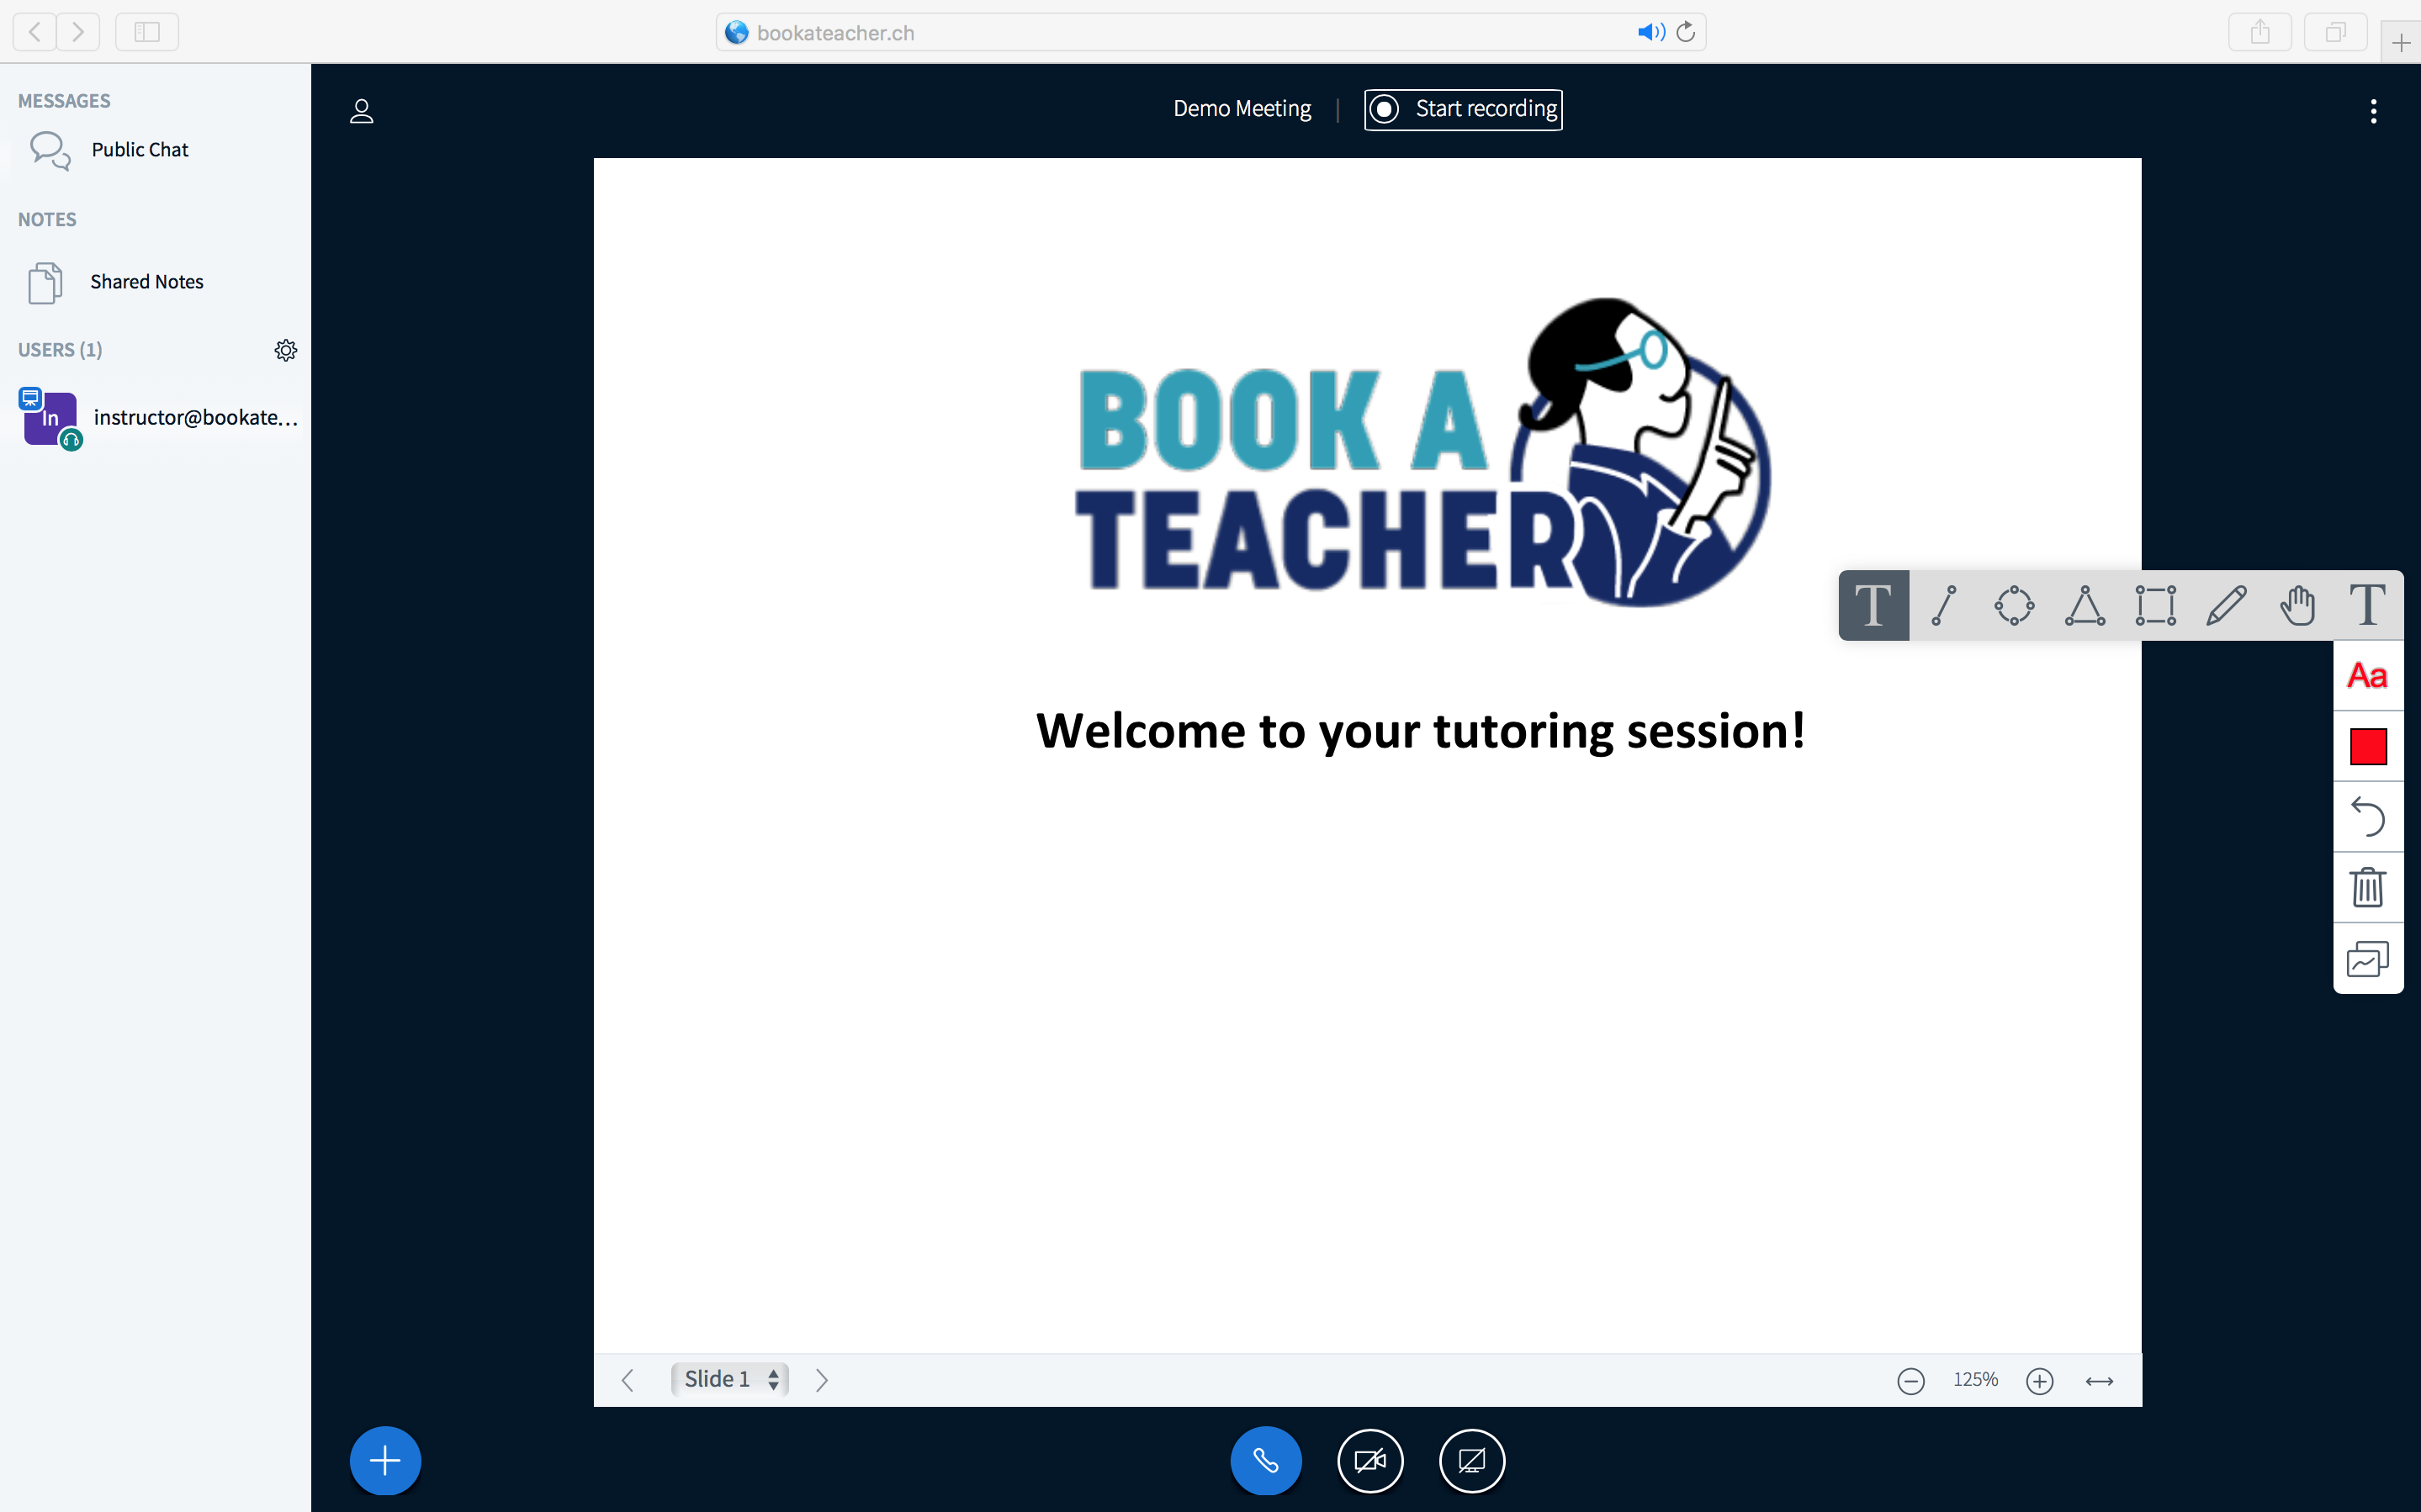Open the red color swatch picker
The width and height of the screenshot is (2421, 1512).
(x=2368, y=746)
